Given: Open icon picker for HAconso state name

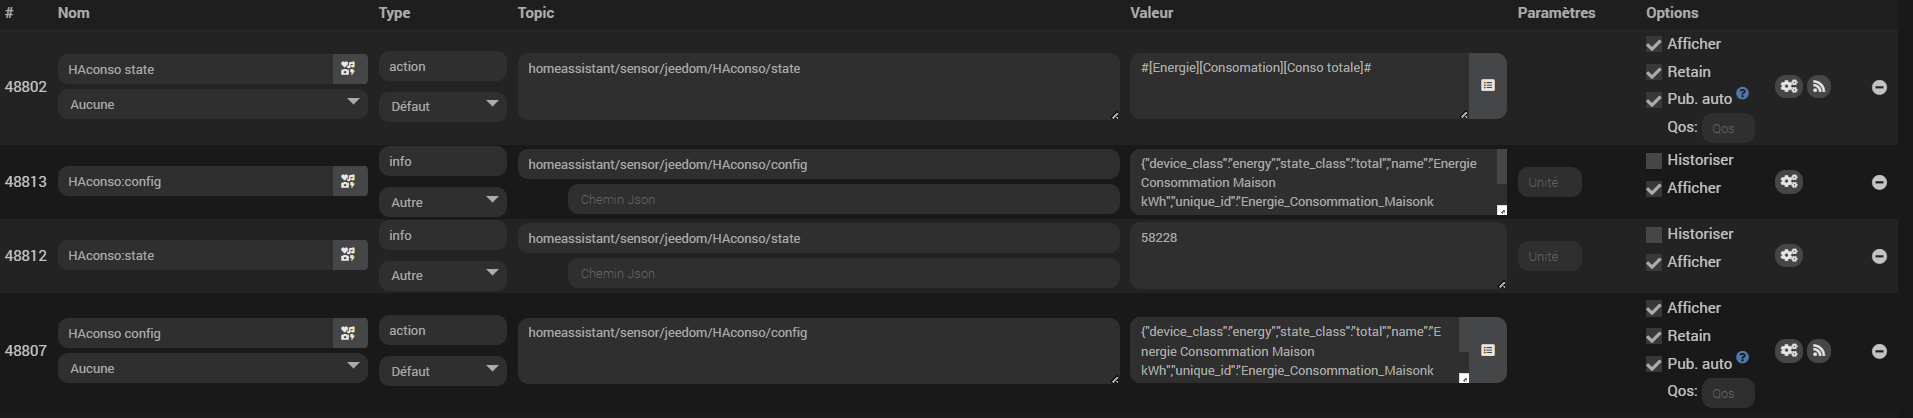Looking at the screenshot, I should (x=348, y=69).
